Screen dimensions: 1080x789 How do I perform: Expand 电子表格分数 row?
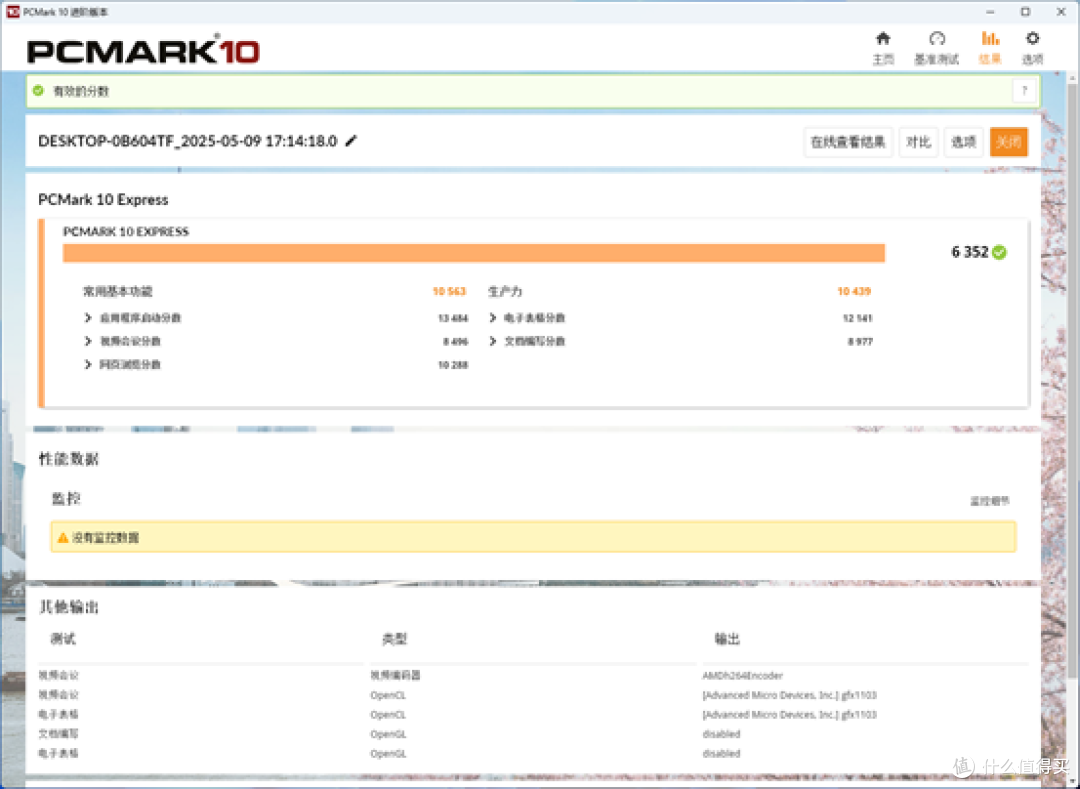coord(492,318)
